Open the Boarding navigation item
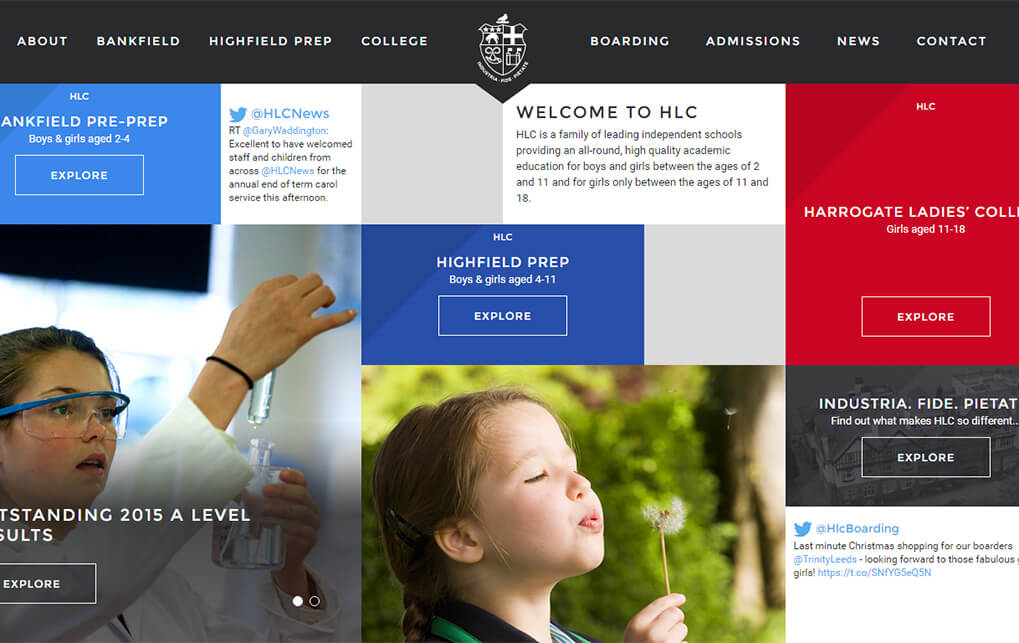 click(x=630, y=41)
